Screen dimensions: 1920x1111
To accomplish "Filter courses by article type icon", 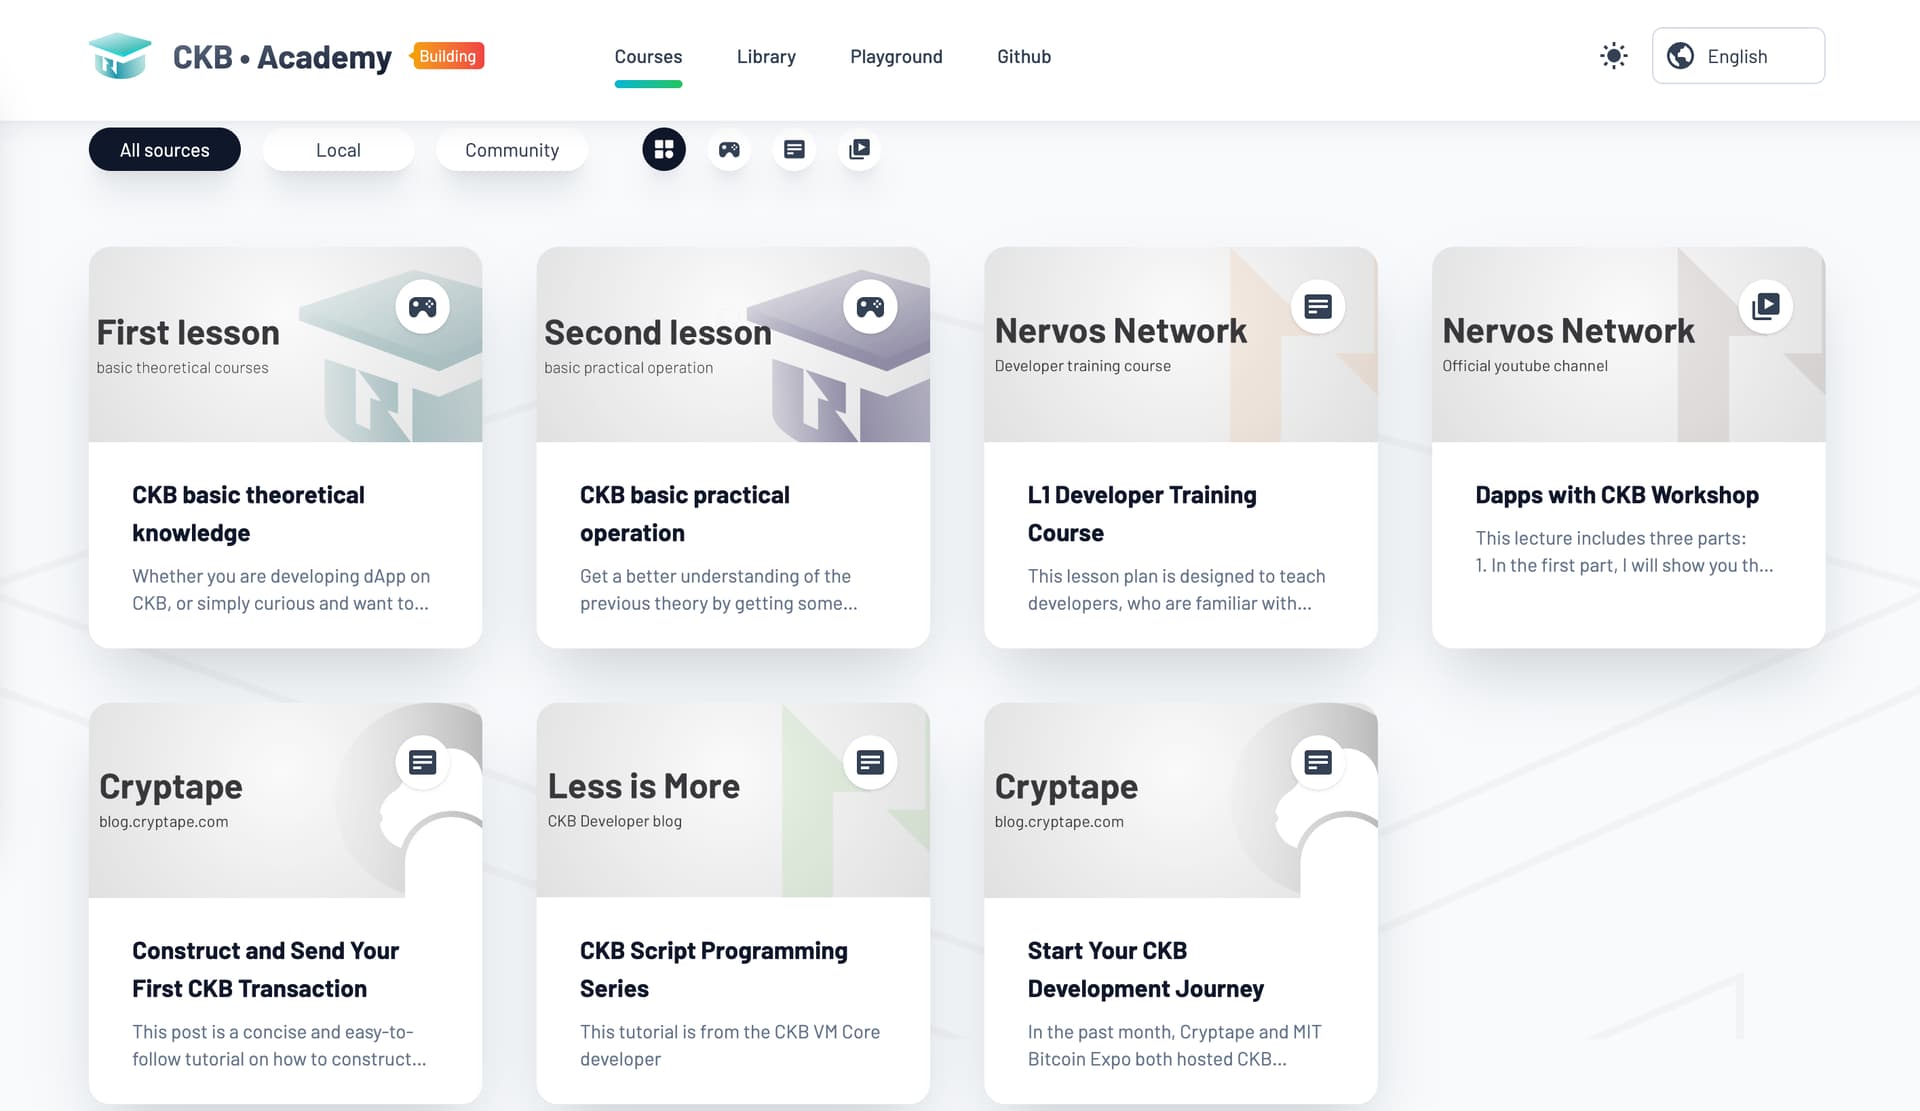I will click(794, 150).
